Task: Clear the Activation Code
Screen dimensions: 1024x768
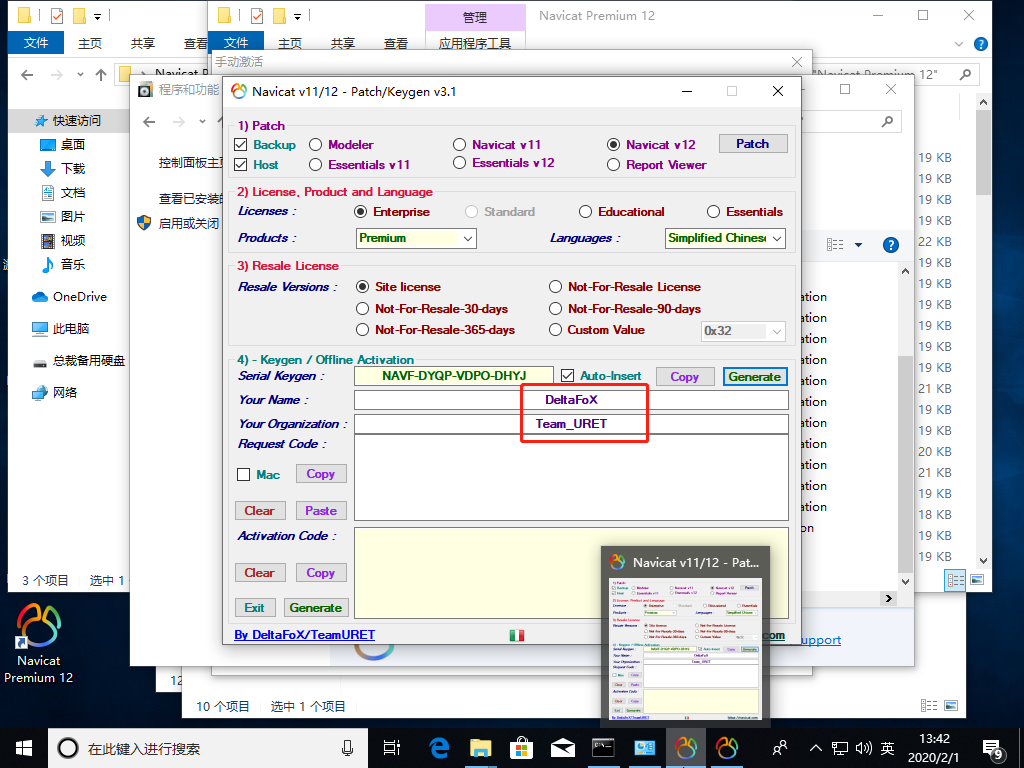Action: point(259,573)
